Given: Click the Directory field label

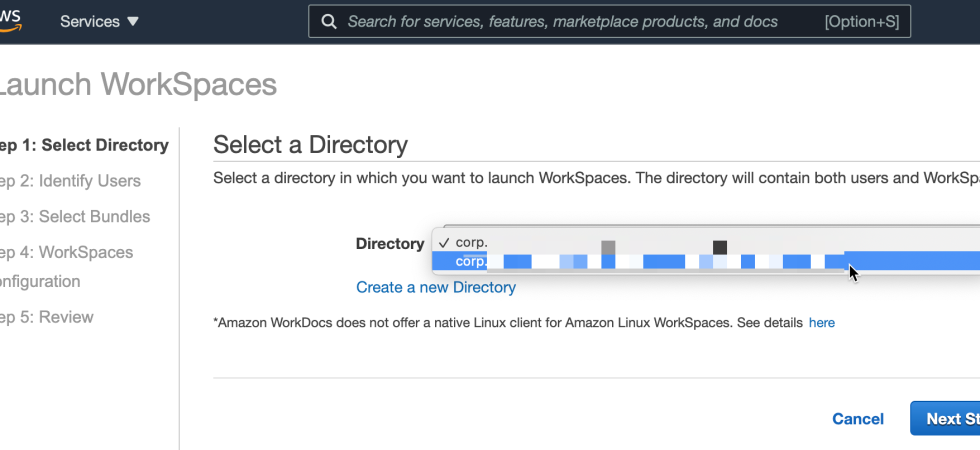Looking at the screenshot, I should [390, 244].
